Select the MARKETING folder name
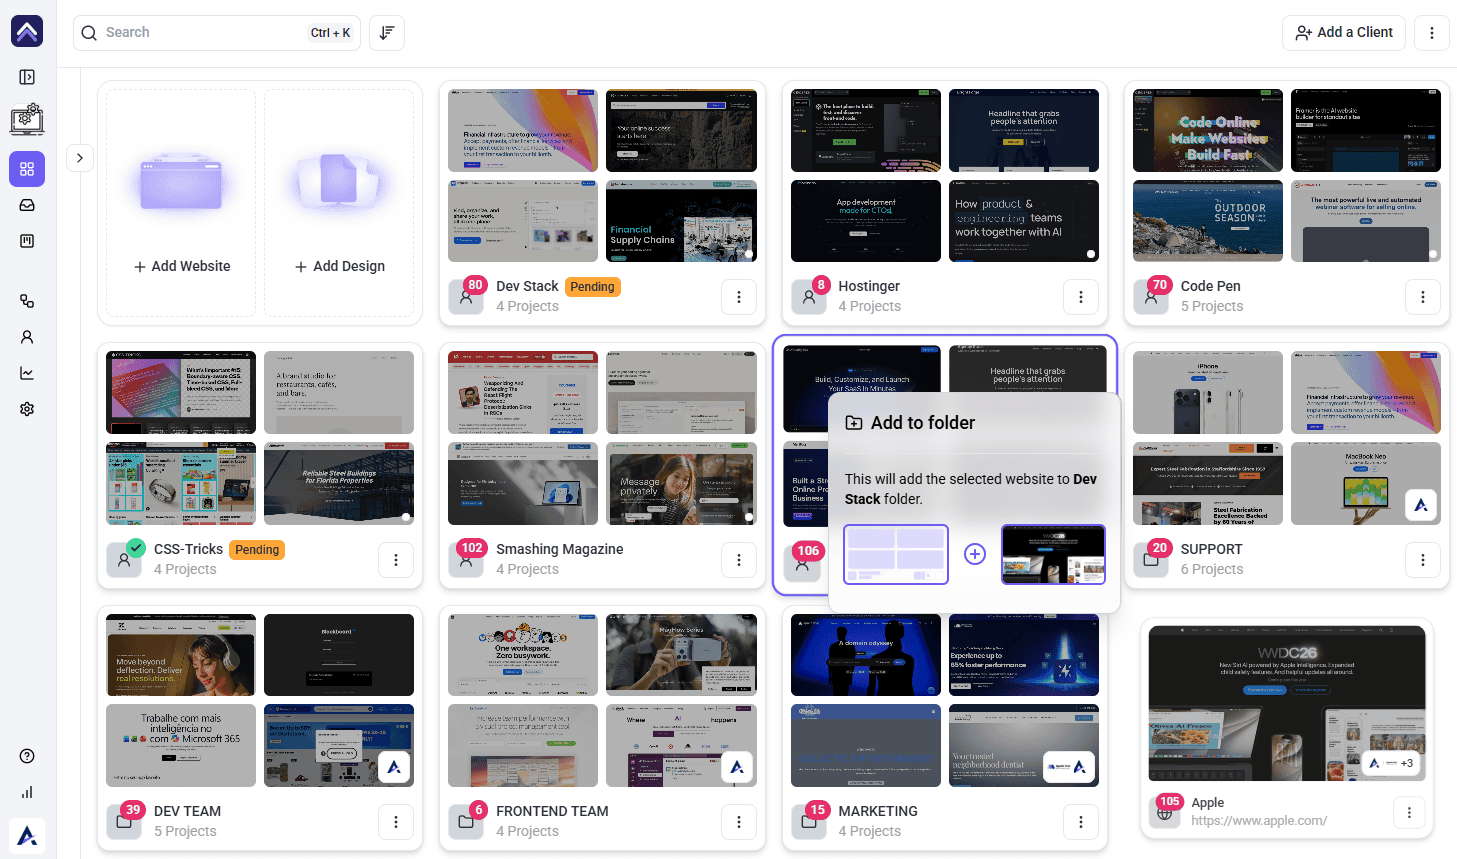 click(878, 812)
